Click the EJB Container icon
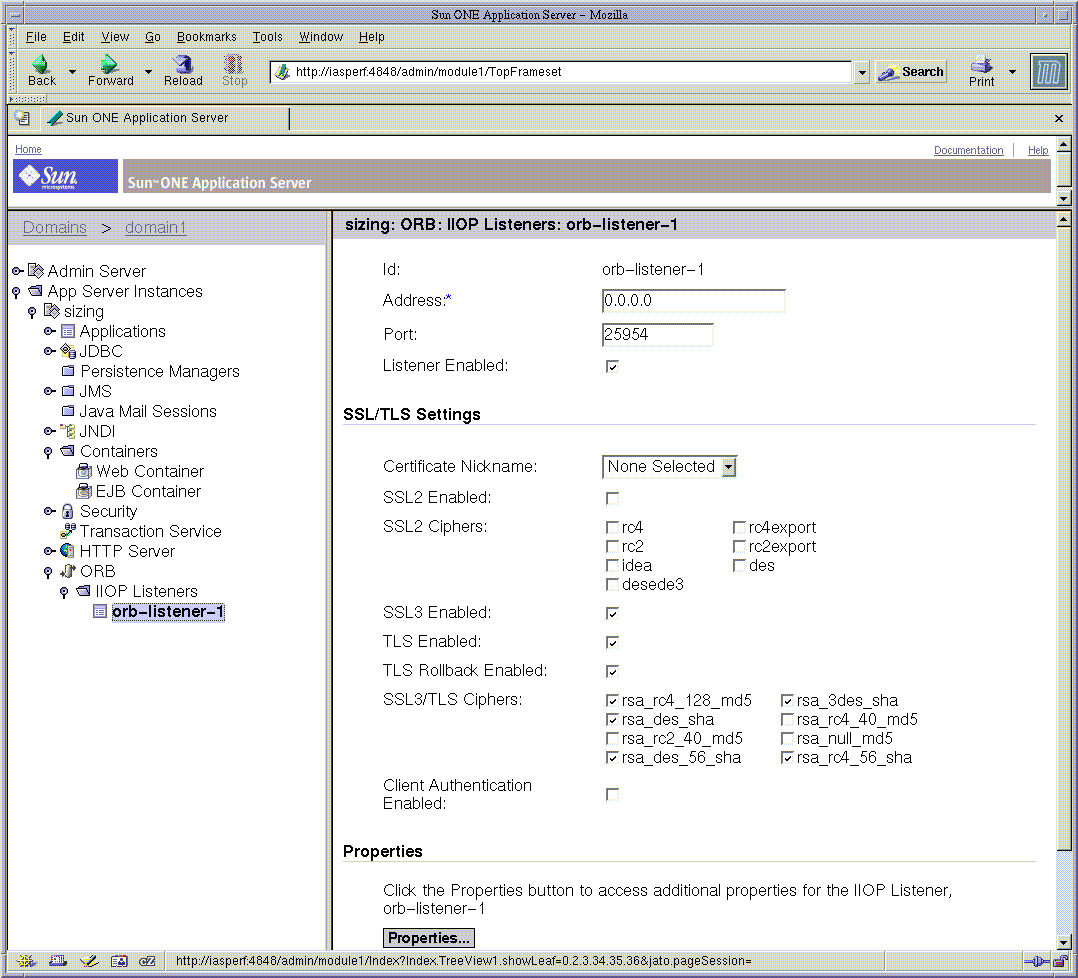1078x978 pixels. click(84, 491)
